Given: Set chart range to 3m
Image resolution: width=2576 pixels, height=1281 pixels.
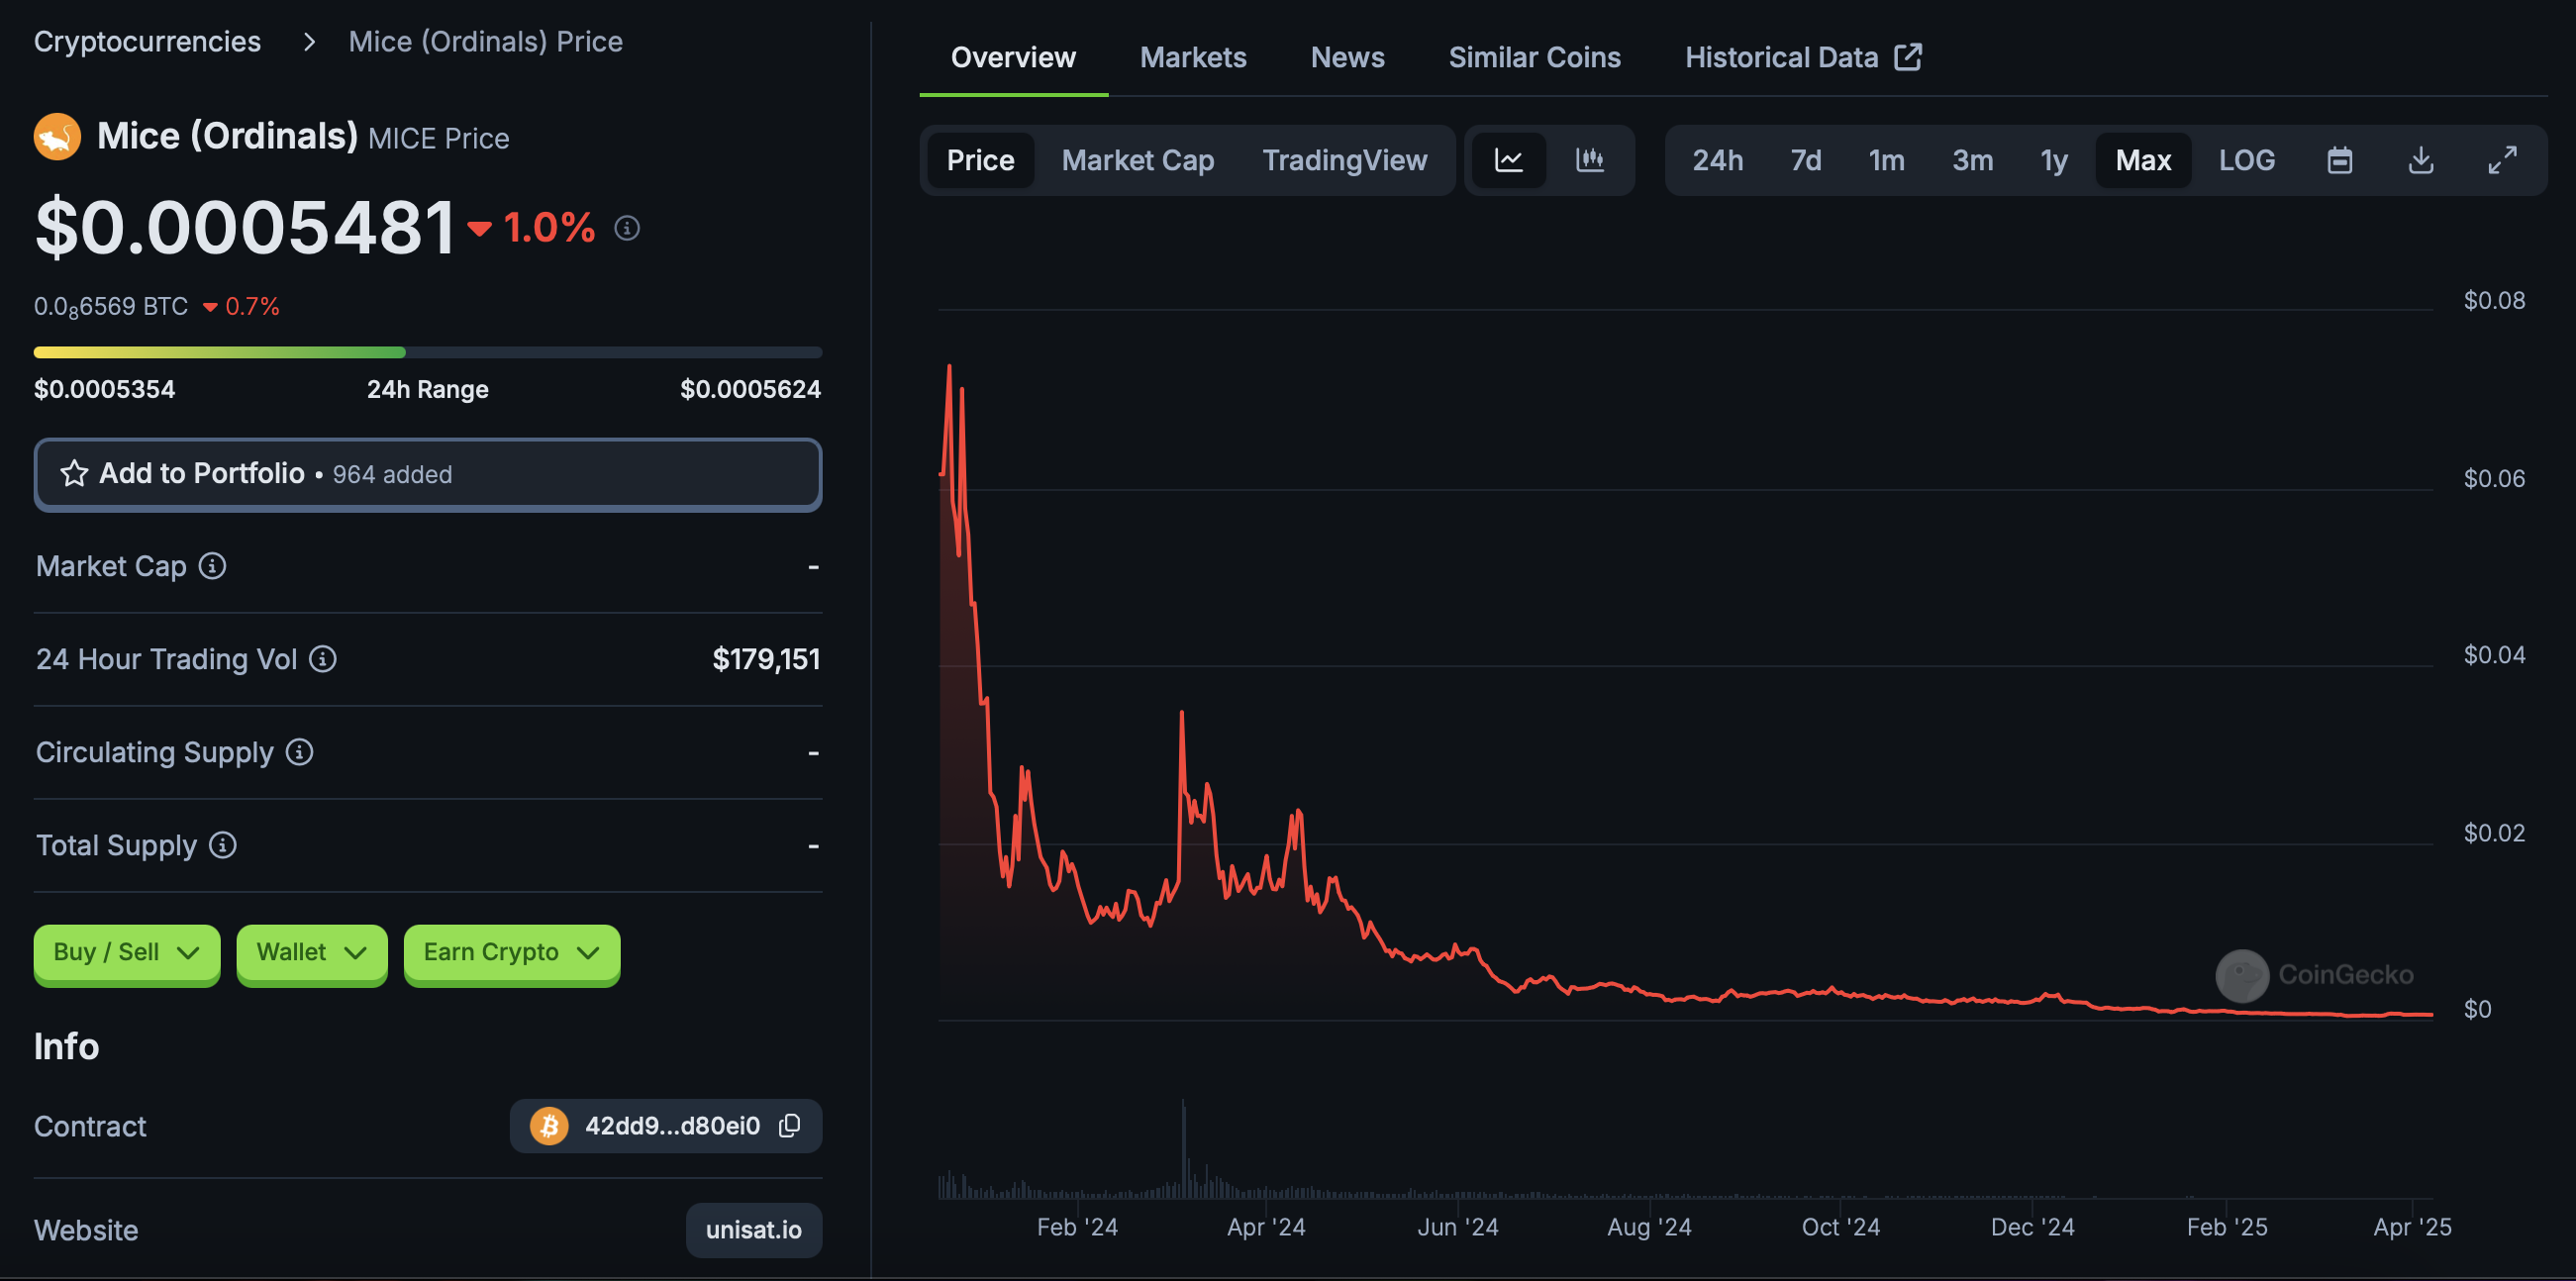Looking at the screenshot, I should click(x=1972, y=160).
